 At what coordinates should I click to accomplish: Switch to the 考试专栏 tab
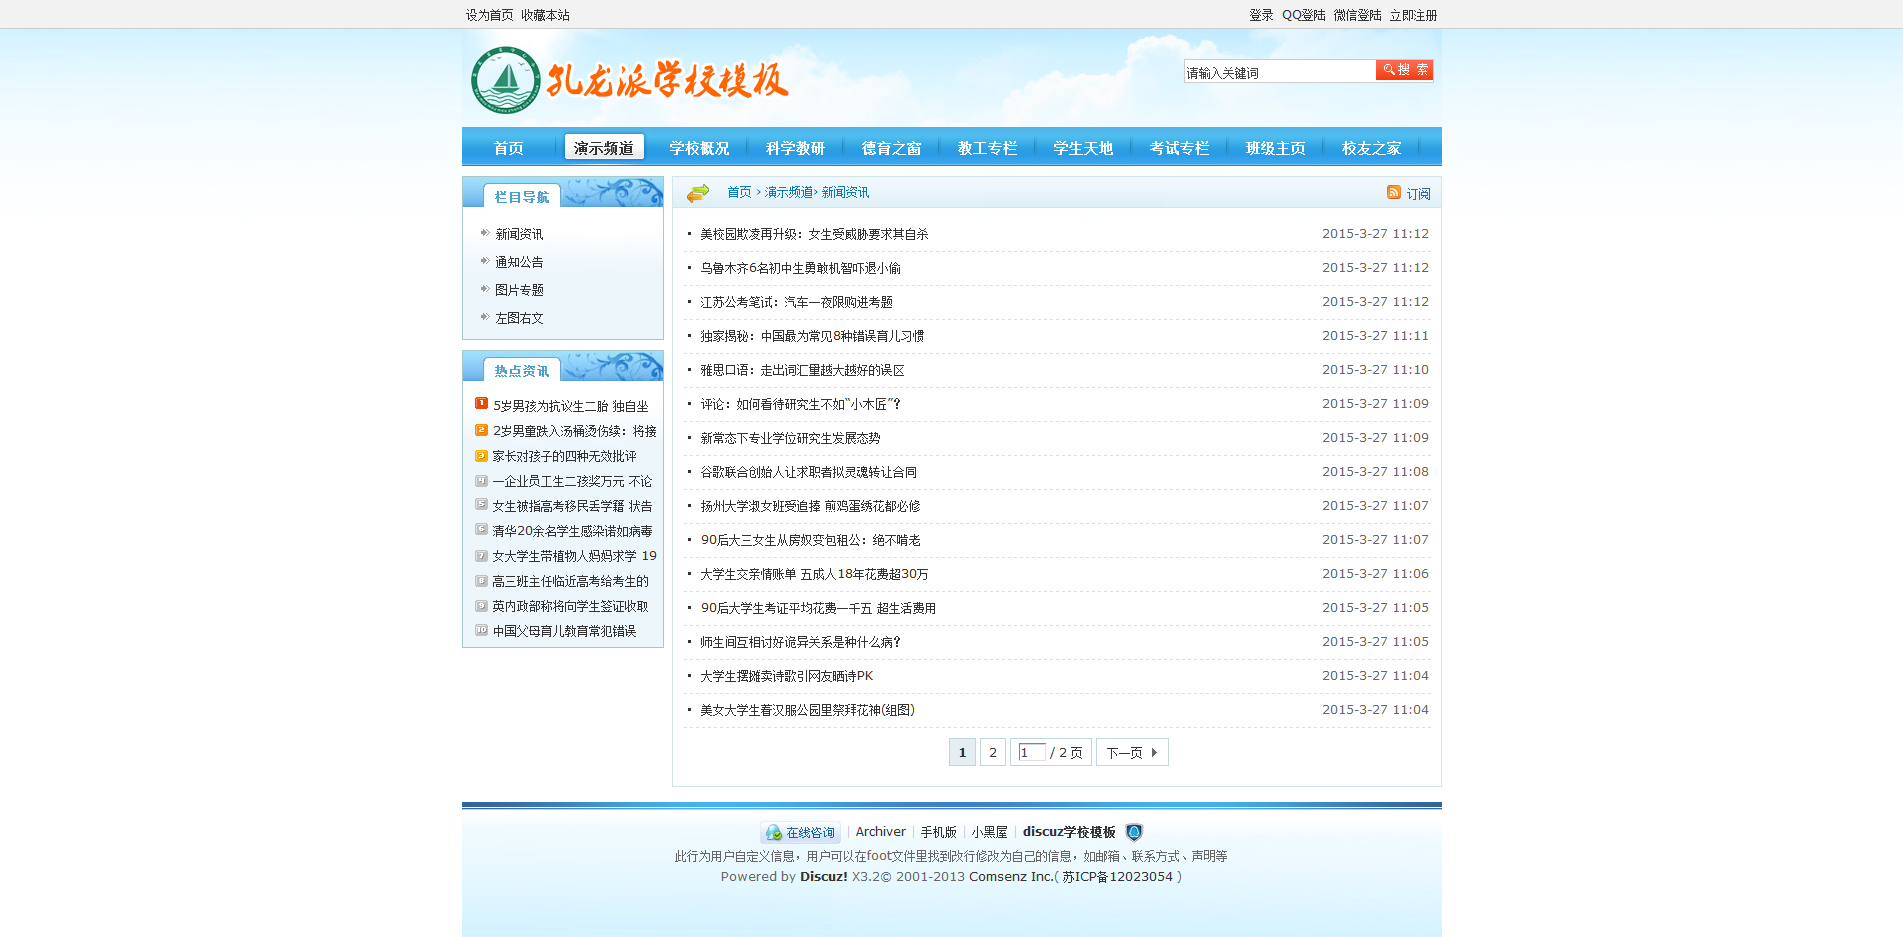pyautogui.click(x=1179, y=148)
